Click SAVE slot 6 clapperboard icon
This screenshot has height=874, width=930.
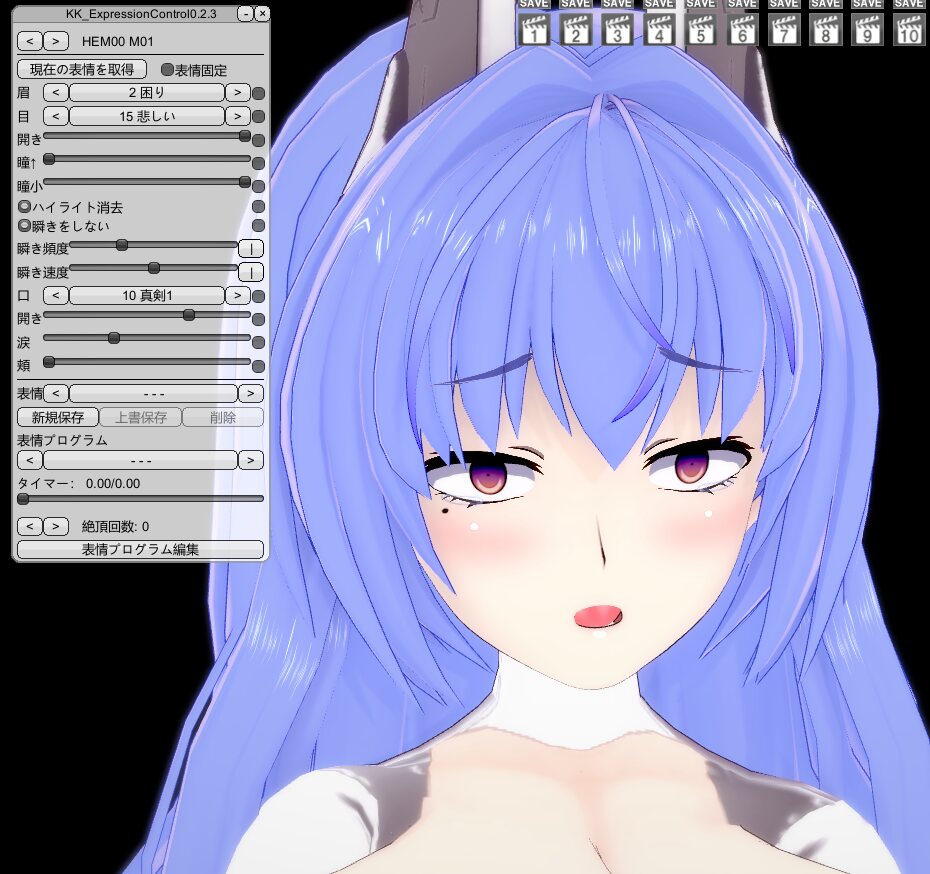point(742,30)
